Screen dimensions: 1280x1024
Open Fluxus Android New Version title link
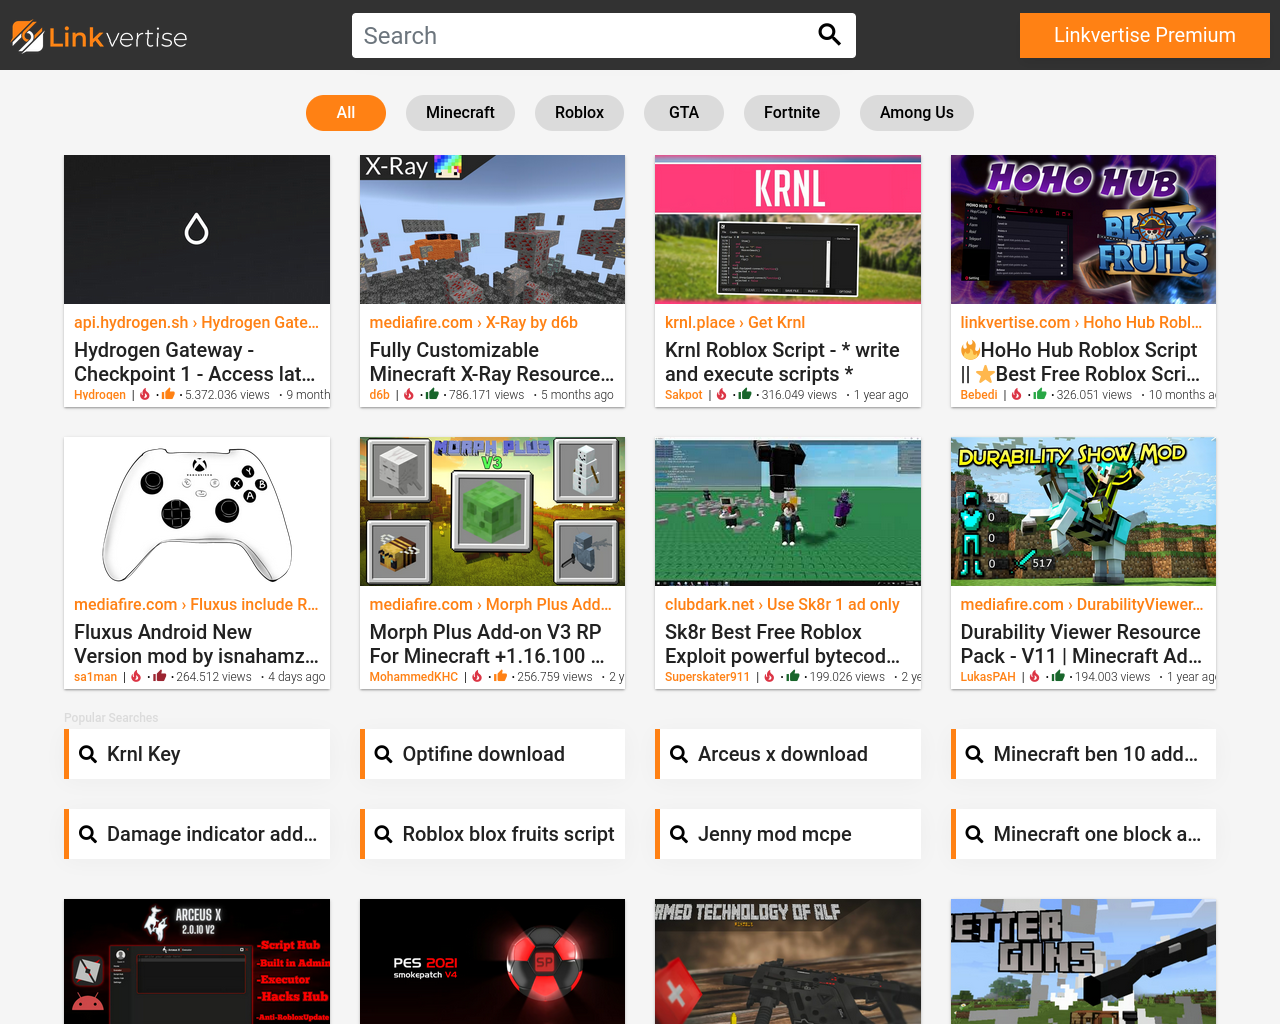pos(197,644)
